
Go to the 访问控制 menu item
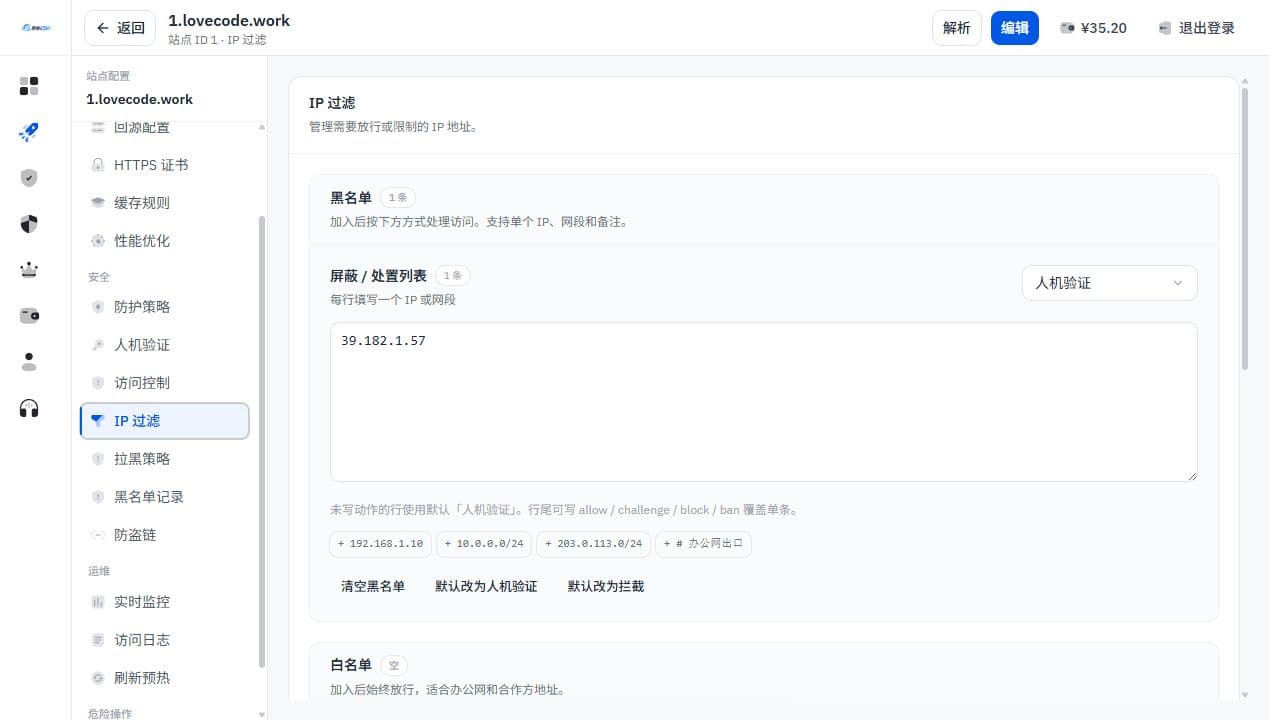pyautogui.click(x=165, y=383)
